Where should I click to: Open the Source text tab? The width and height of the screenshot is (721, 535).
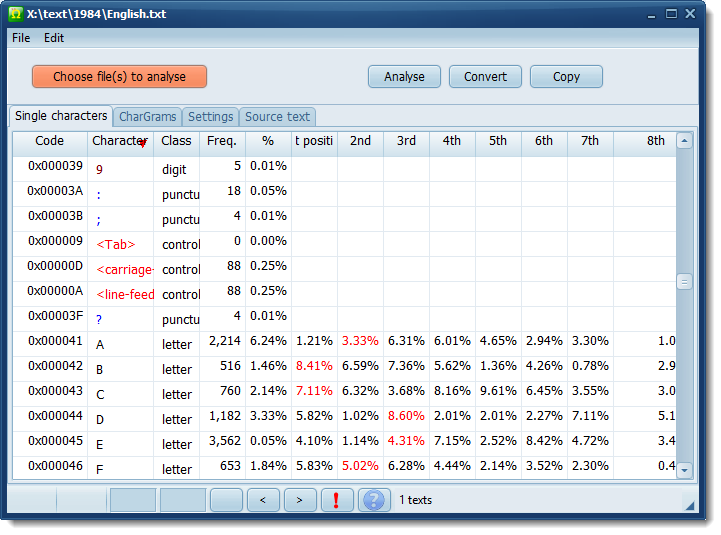277,117
